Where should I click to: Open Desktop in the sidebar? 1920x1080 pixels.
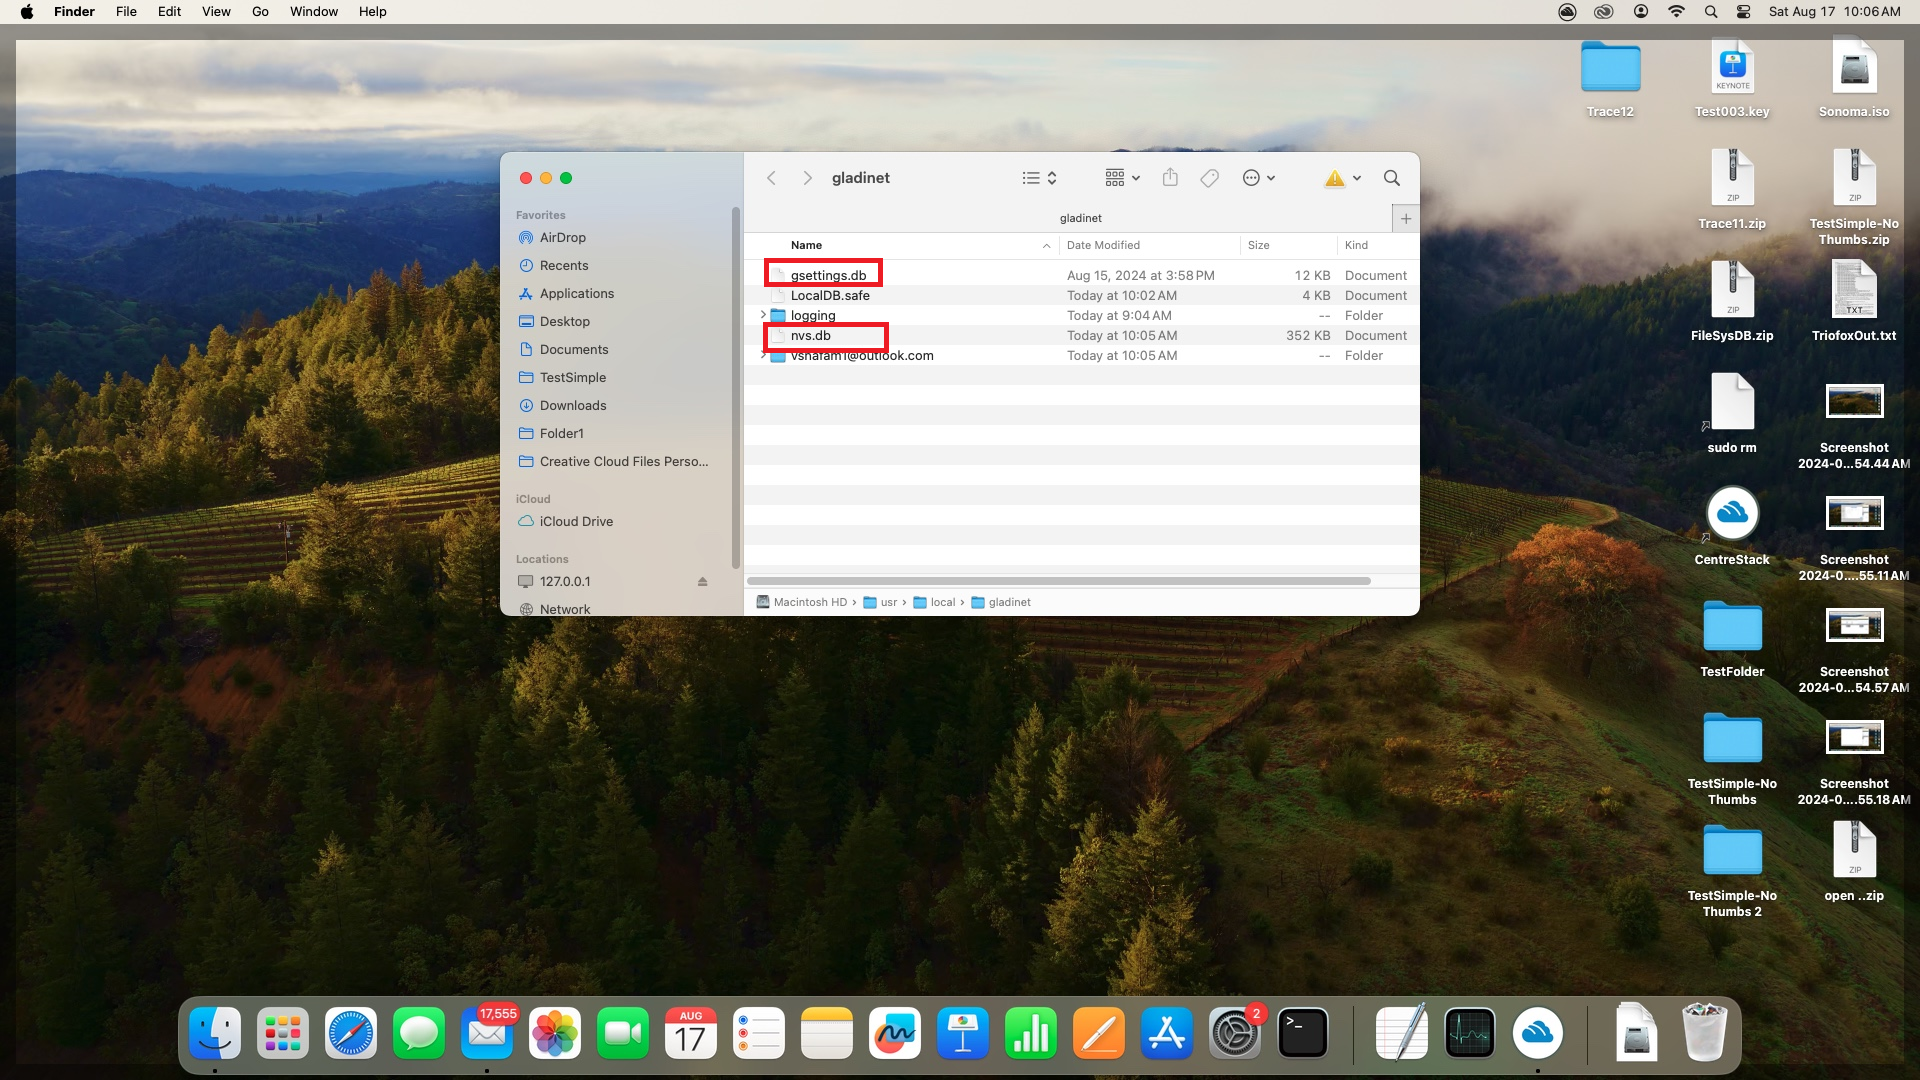[565, 321]
